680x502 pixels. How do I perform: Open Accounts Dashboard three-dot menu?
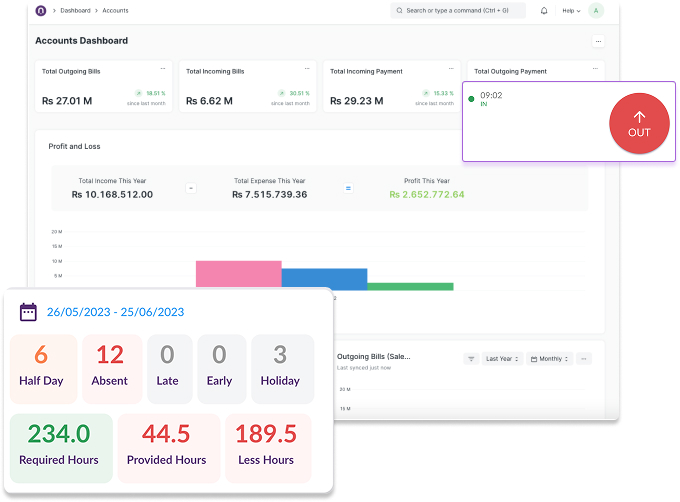coord(598,41)
